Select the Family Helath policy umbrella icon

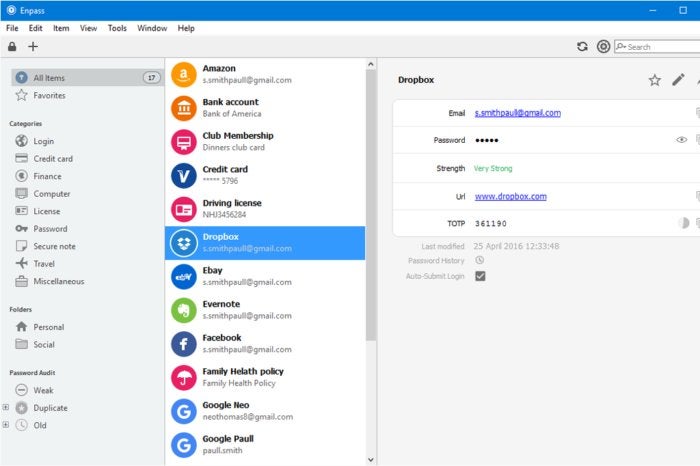click(x=183, y=378)
